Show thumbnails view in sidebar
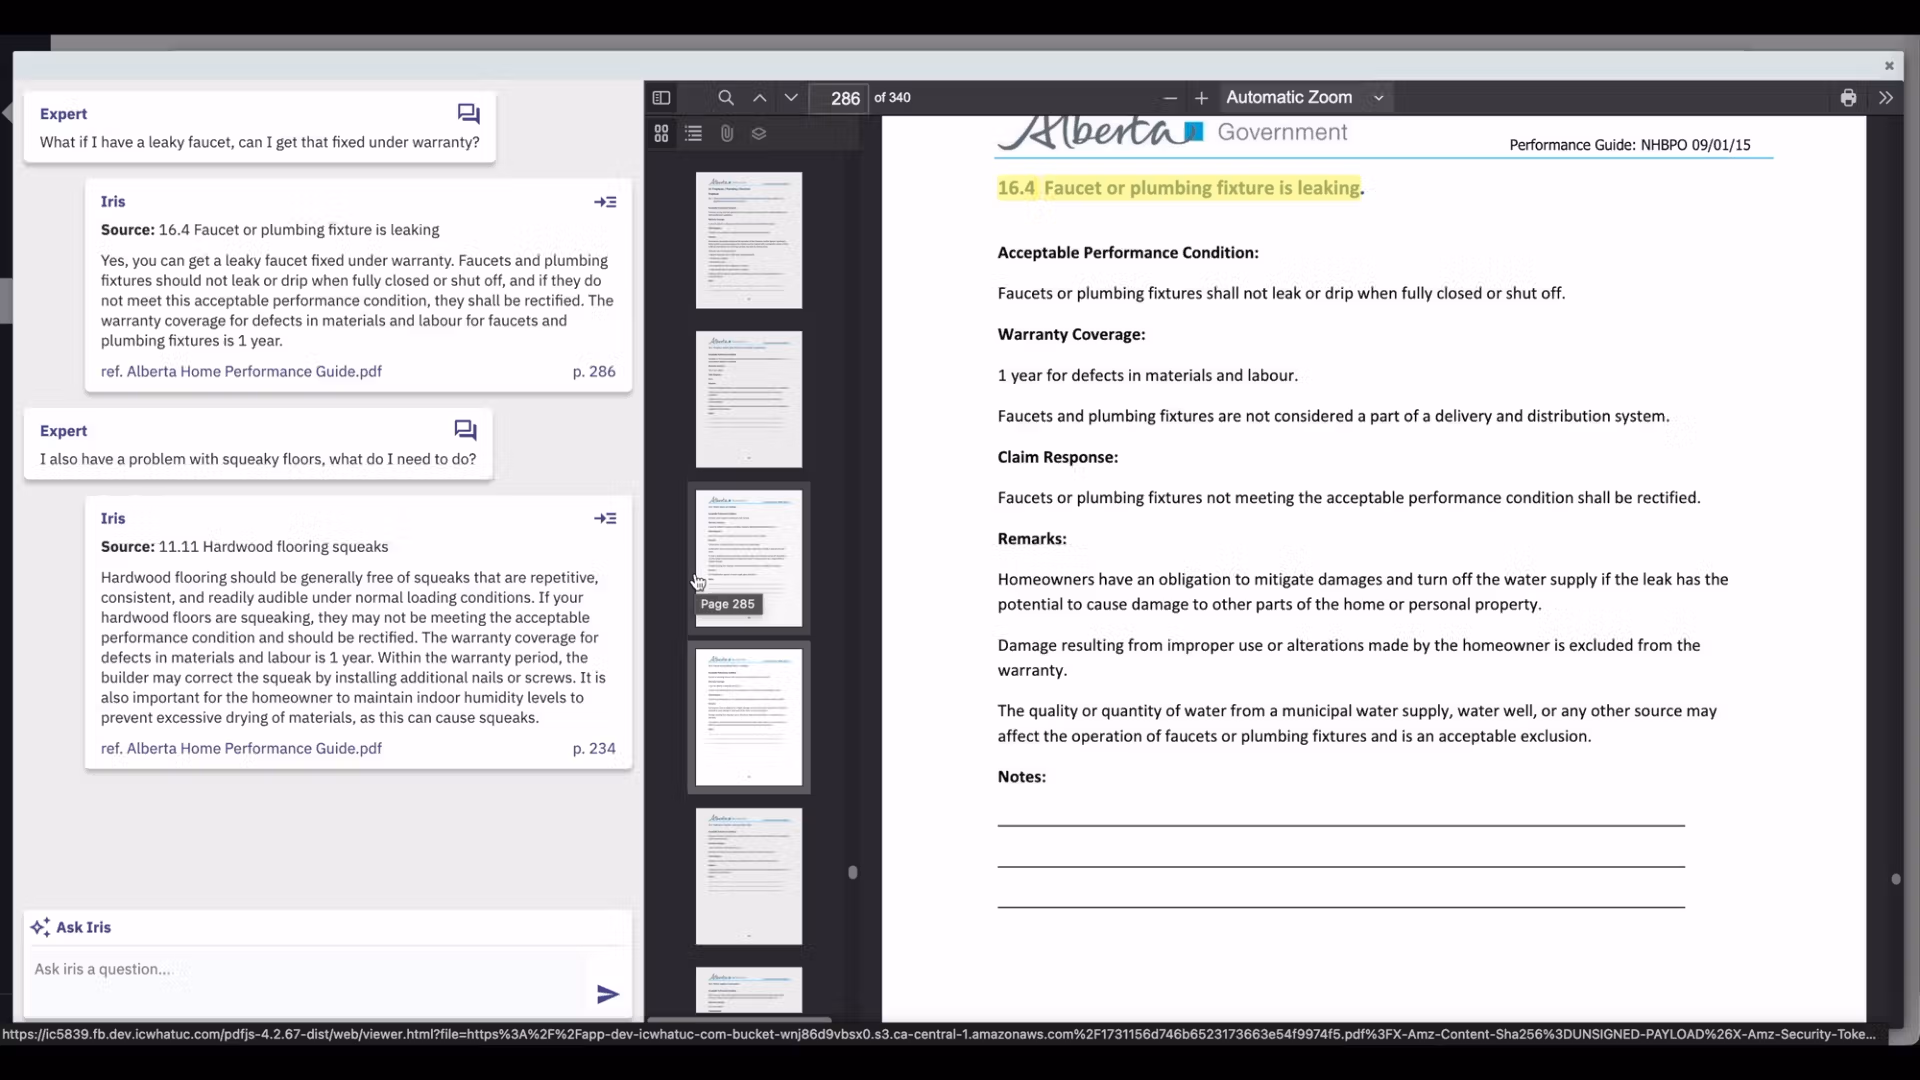 [x=661, y=133]
